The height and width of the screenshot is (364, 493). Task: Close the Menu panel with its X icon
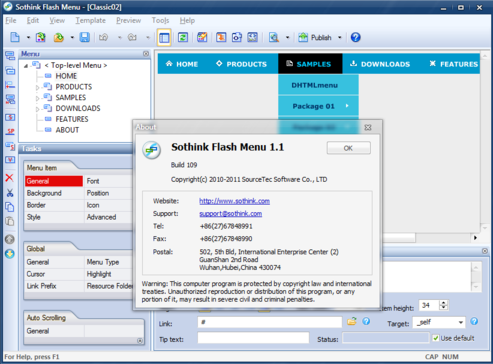pos(146,54)
